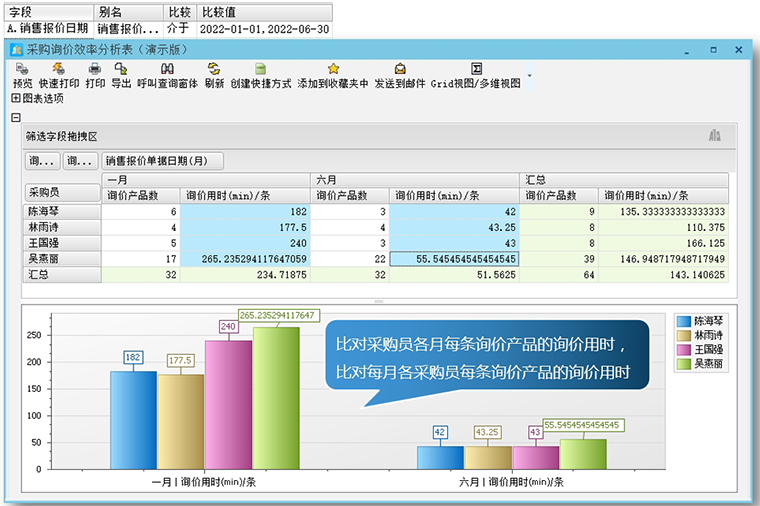The image size is (760, 506).
Task: Select the 汇总 column group header
Action: pyautogui.click(x=624, y=180)
